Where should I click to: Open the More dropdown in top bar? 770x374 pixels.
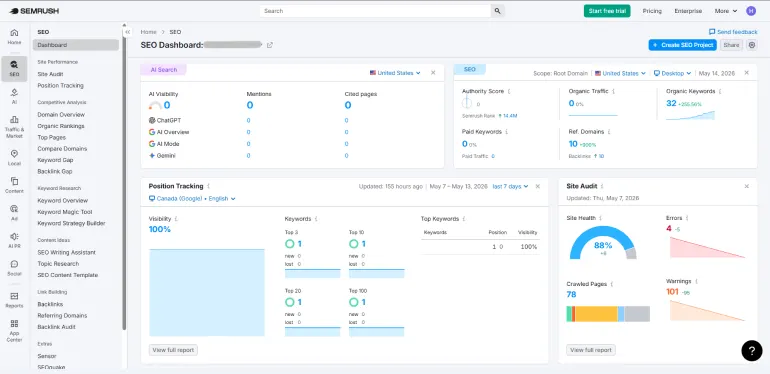coord(726,11)
